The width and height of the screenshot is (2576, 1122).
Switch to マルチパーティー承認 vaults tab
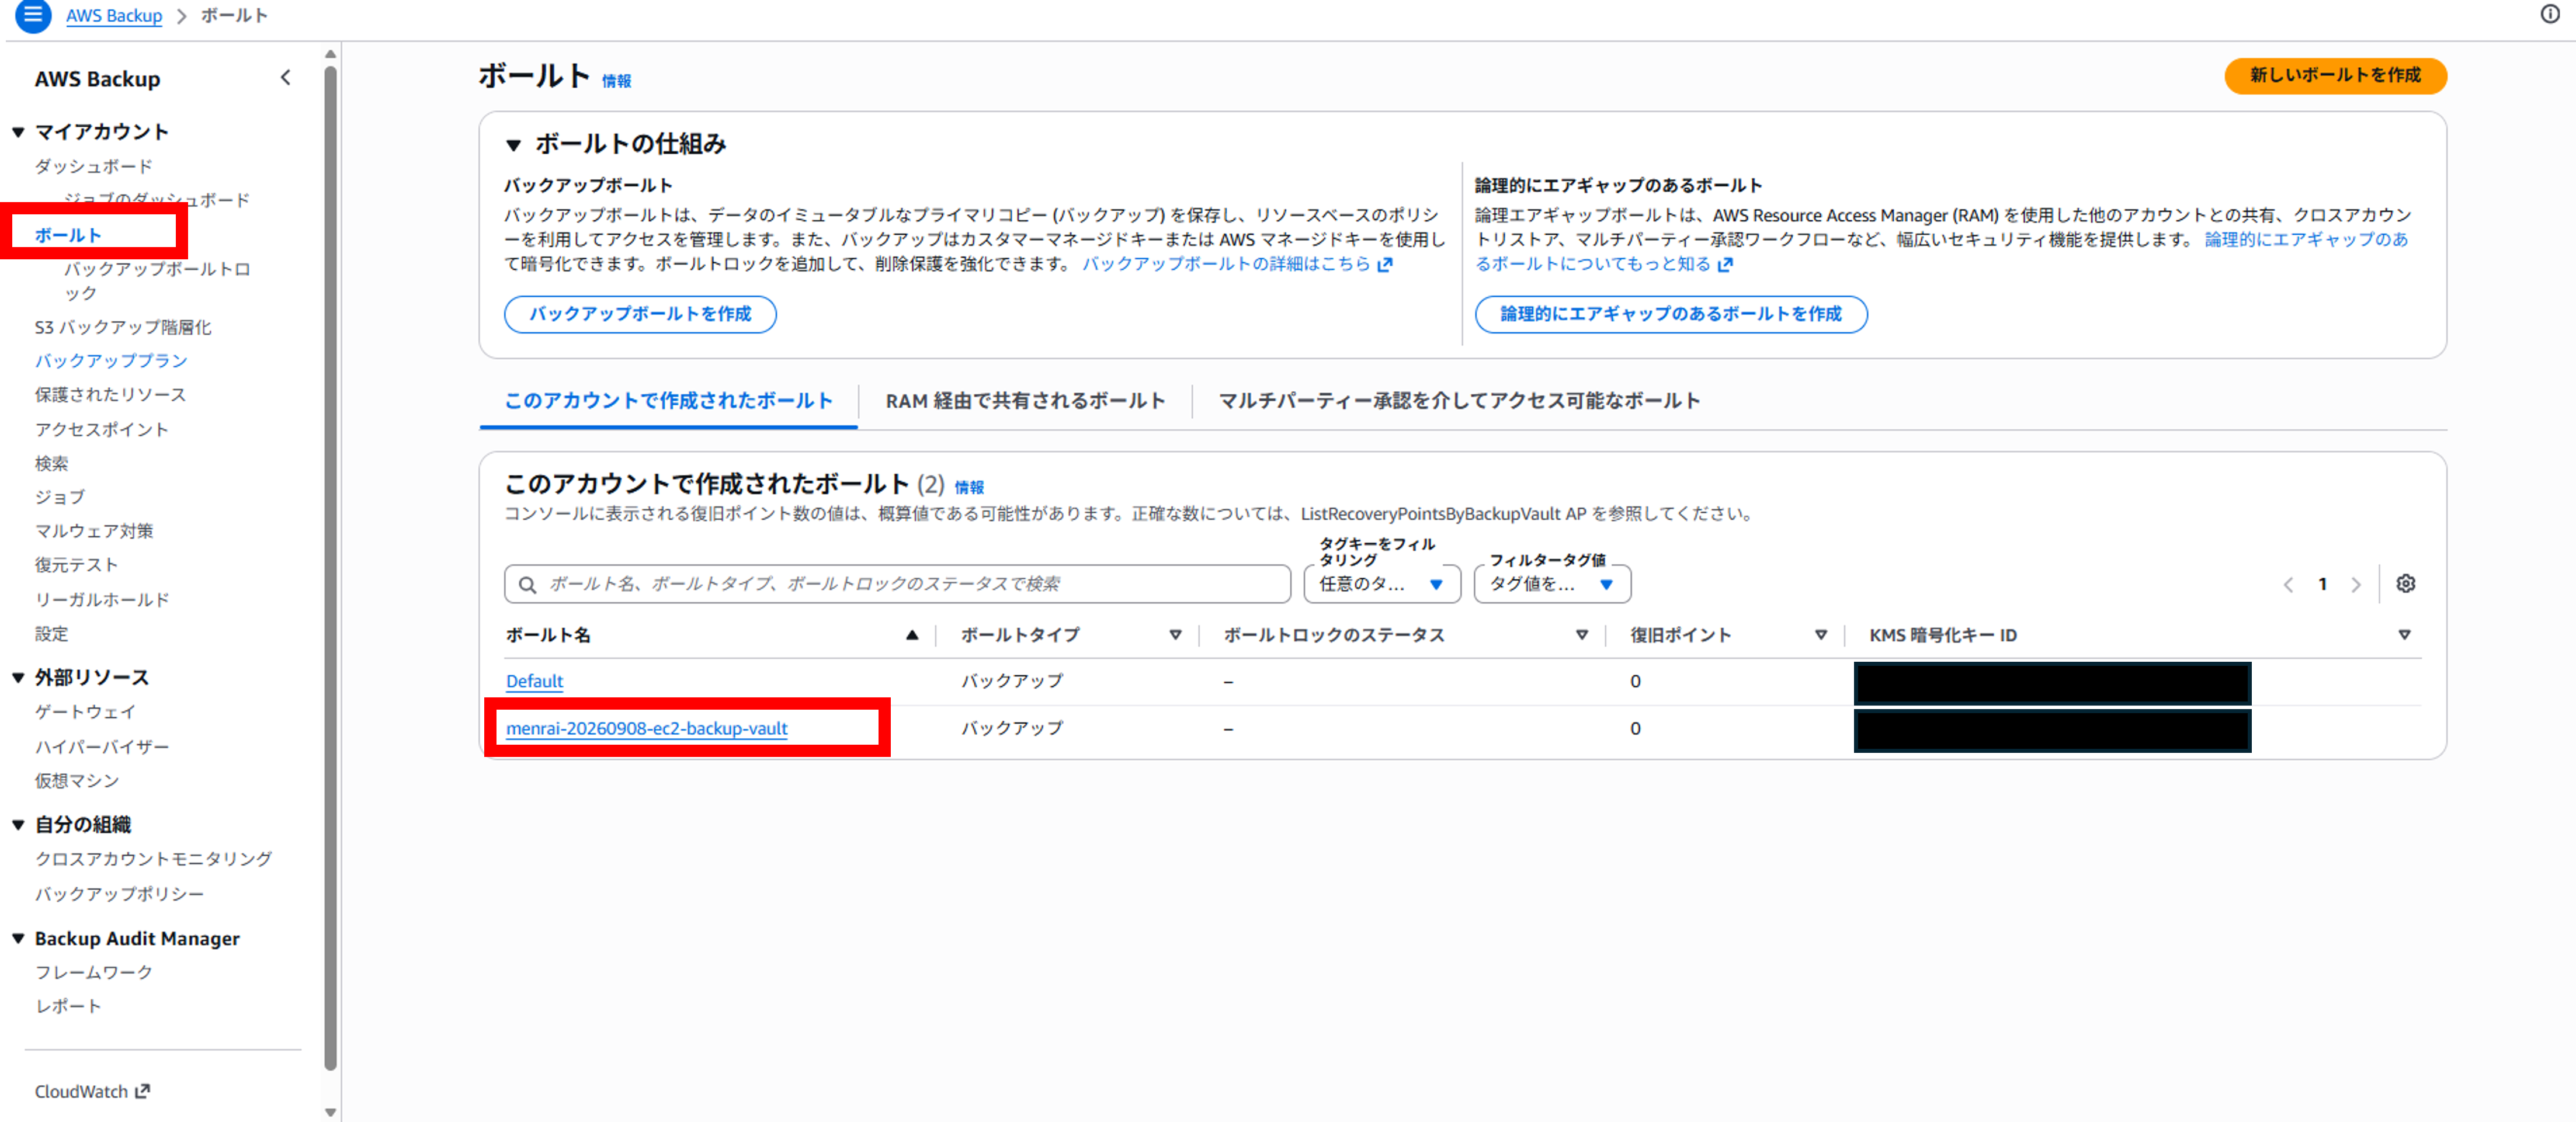coord(1459,401)
